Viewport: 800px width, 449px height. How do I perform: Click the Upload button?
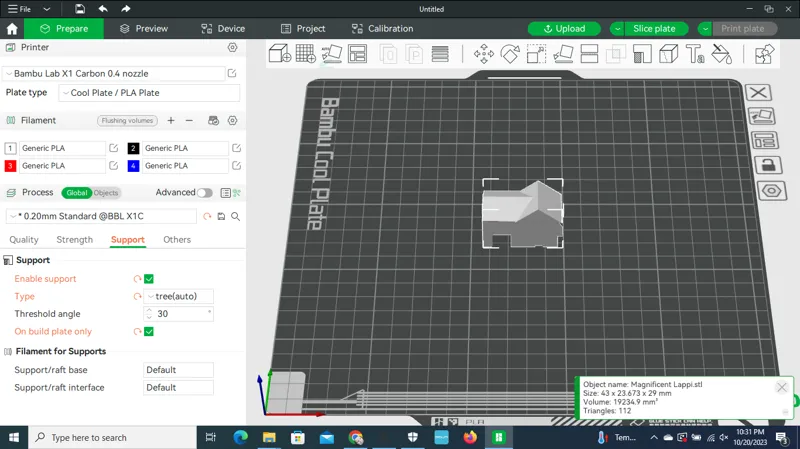(564, 29)
